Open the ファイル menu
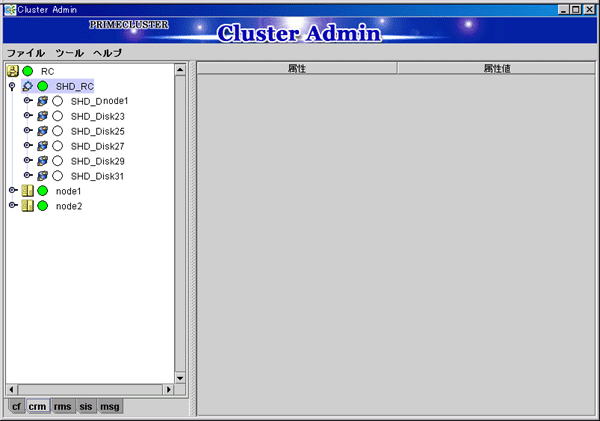This screenshot has width=600, height=421. coord(26,53)
